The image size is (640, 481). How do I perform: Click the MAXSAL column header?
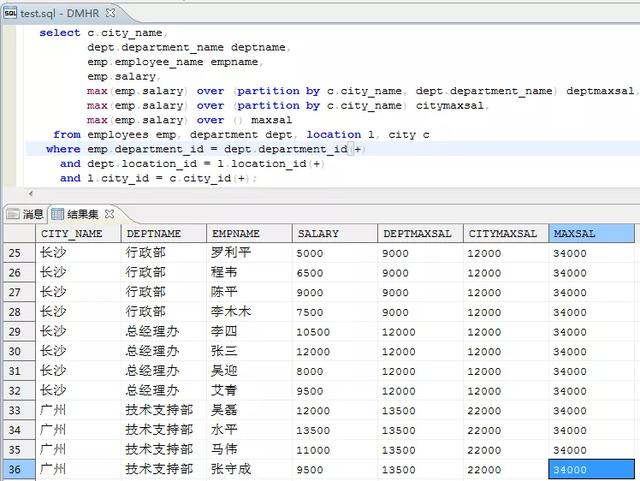click(x=591, y=234)
